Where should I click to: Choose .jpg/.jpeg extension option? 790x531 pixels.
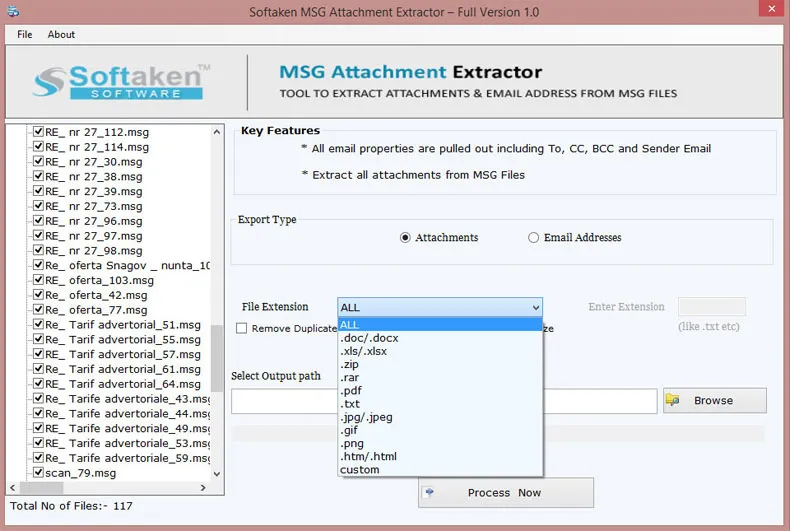pyautogui.click(x=440, y=417)
